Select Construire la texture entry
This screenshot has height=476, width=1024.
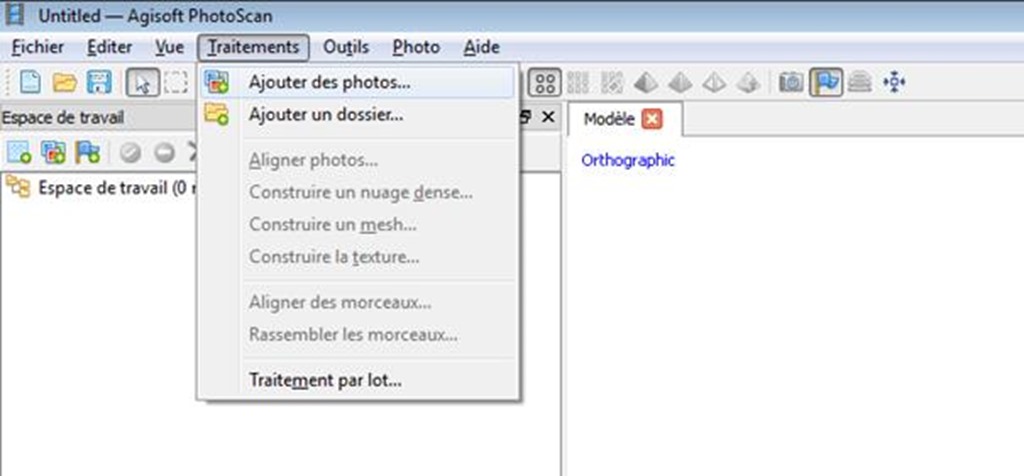click(357, 257)
